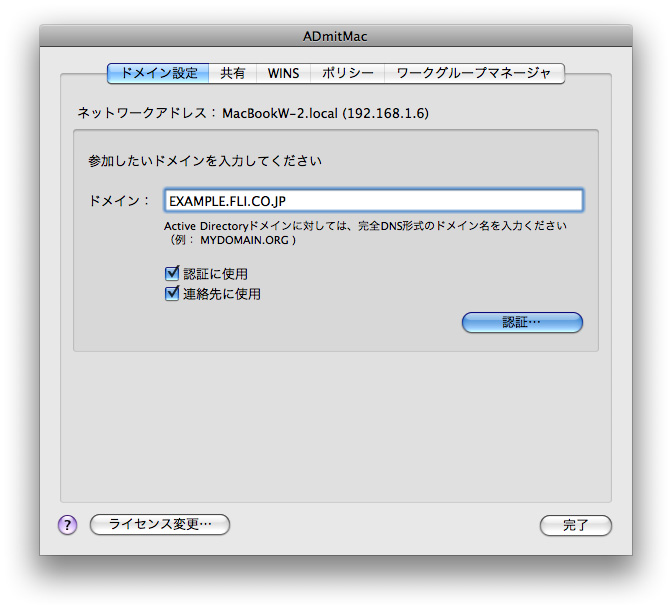Viewport: 672px width, 610px height.
Task: Toggle the 連絡先に使用 checkbox
Action: coord(172,293)
